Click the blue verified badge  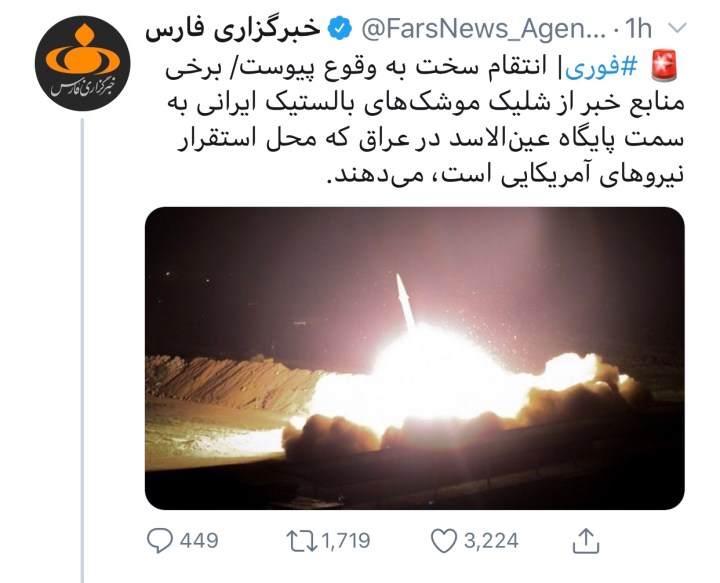[x=339, y=28]
